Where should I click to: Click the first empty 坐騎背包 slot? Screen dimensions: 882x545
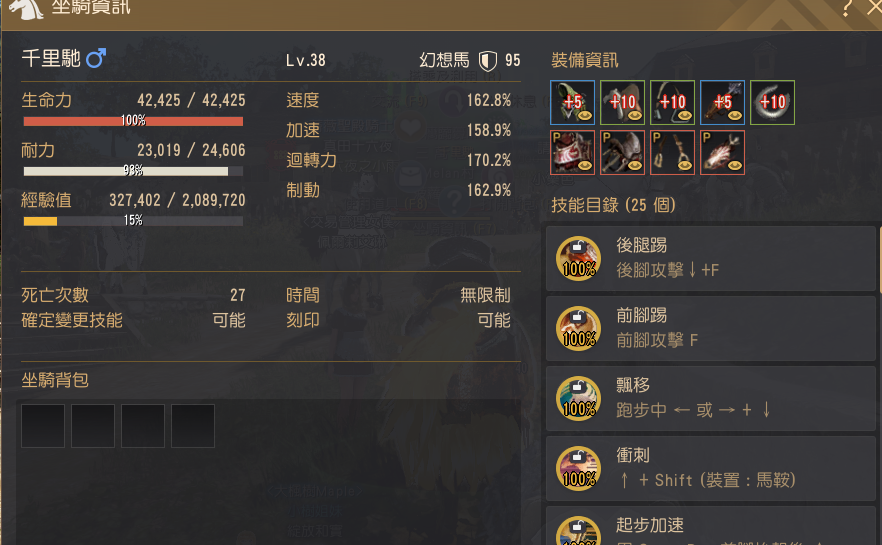point(43,426)
